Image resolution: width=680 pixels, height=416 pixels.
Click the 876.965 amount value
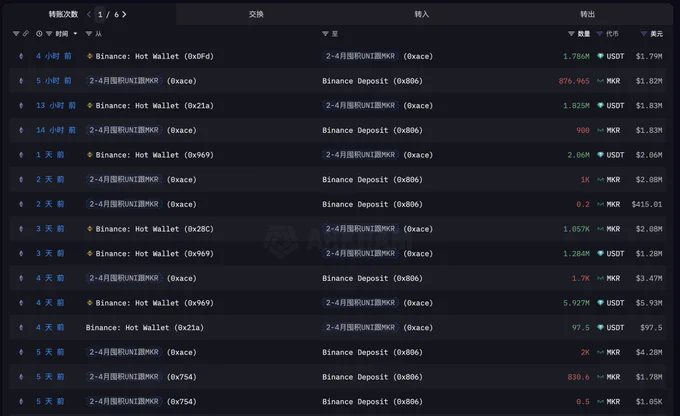574,81
